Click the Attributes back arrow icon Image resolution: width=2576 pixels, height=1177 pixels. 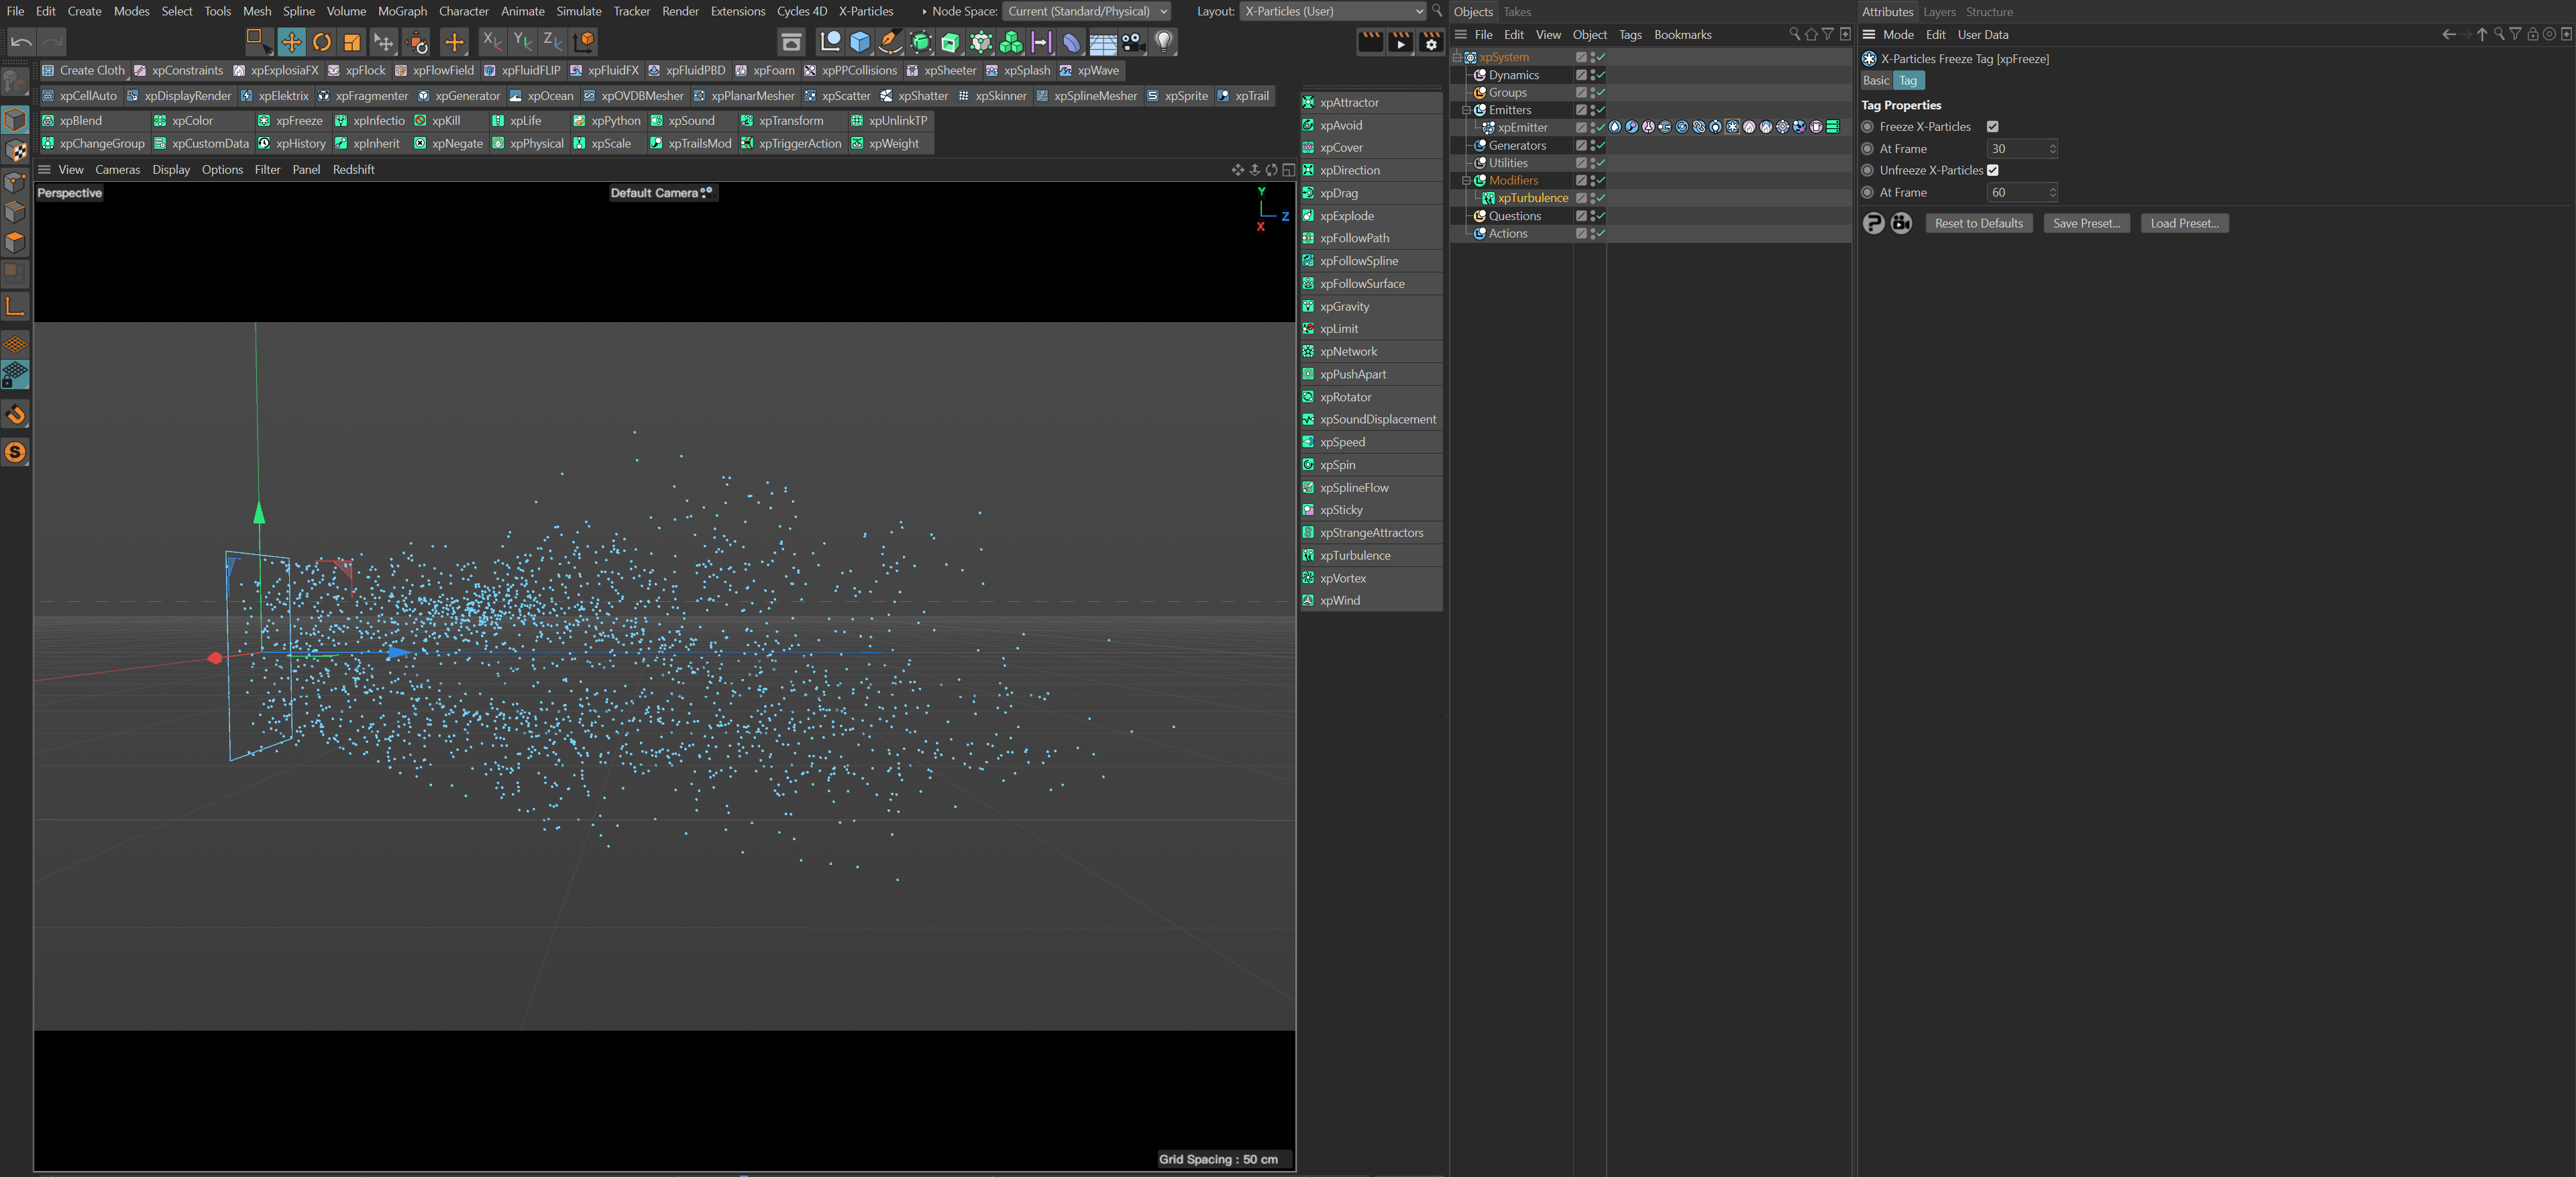(2449, 35)
